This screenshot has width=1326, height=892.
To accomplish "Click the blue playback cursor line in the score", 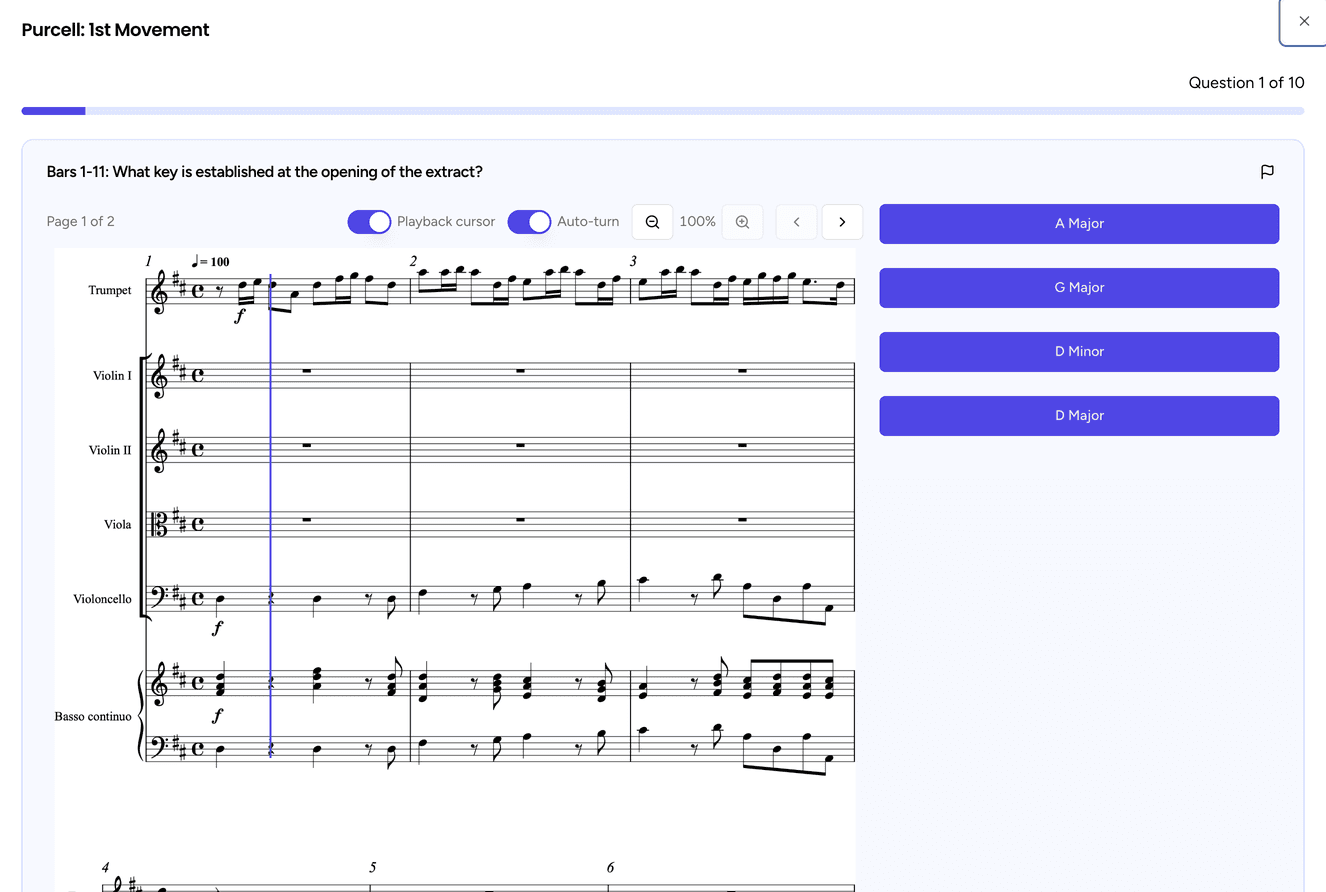I will point(270,517).
